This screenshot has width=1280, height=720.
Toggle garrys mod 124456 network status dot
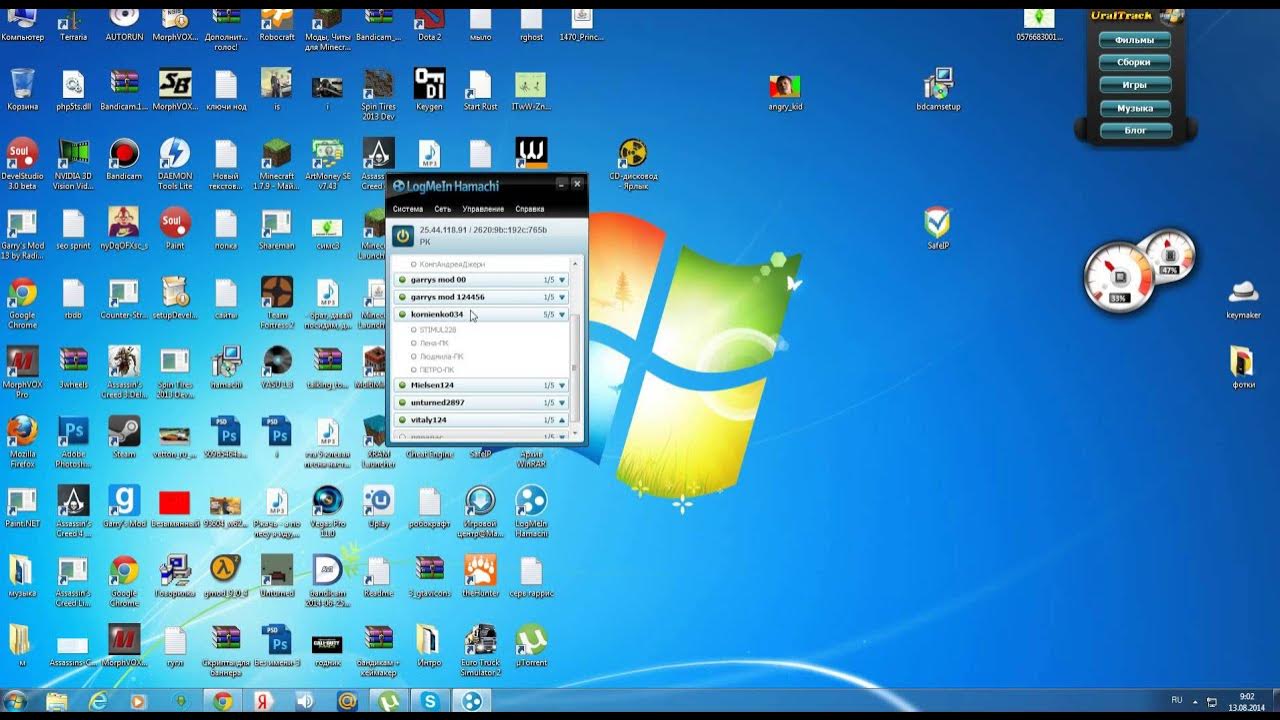coord(402,297)
